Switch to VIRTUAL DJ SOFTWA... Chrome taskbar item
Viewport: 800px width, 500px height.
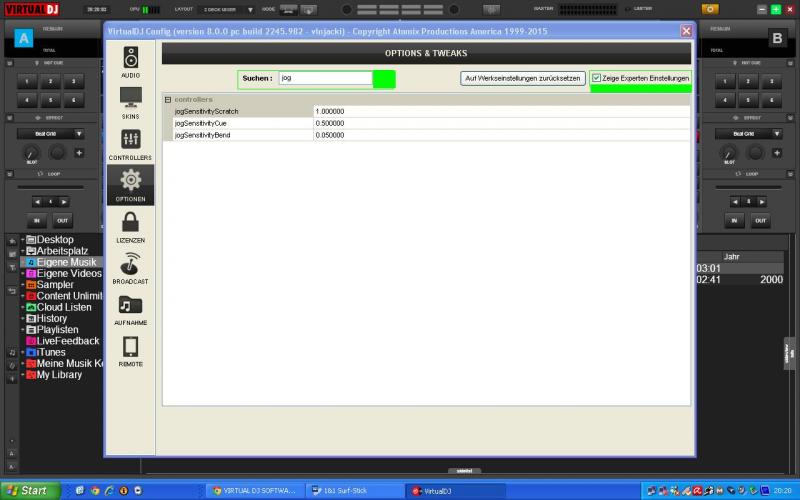(x=254, y=491)
